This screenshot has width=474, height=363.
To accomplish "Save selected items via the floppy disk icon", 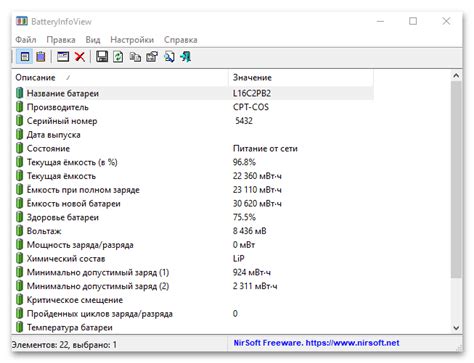I will pos(102,57).
